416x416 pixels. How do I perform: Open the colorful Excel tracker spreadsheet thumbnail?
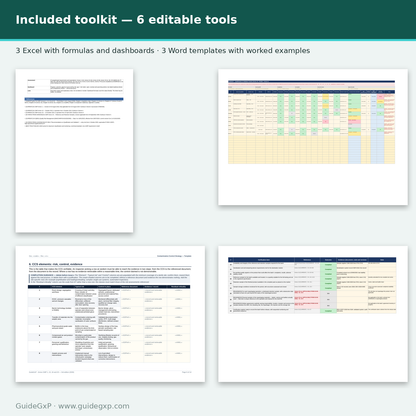[x=313, y=137]
